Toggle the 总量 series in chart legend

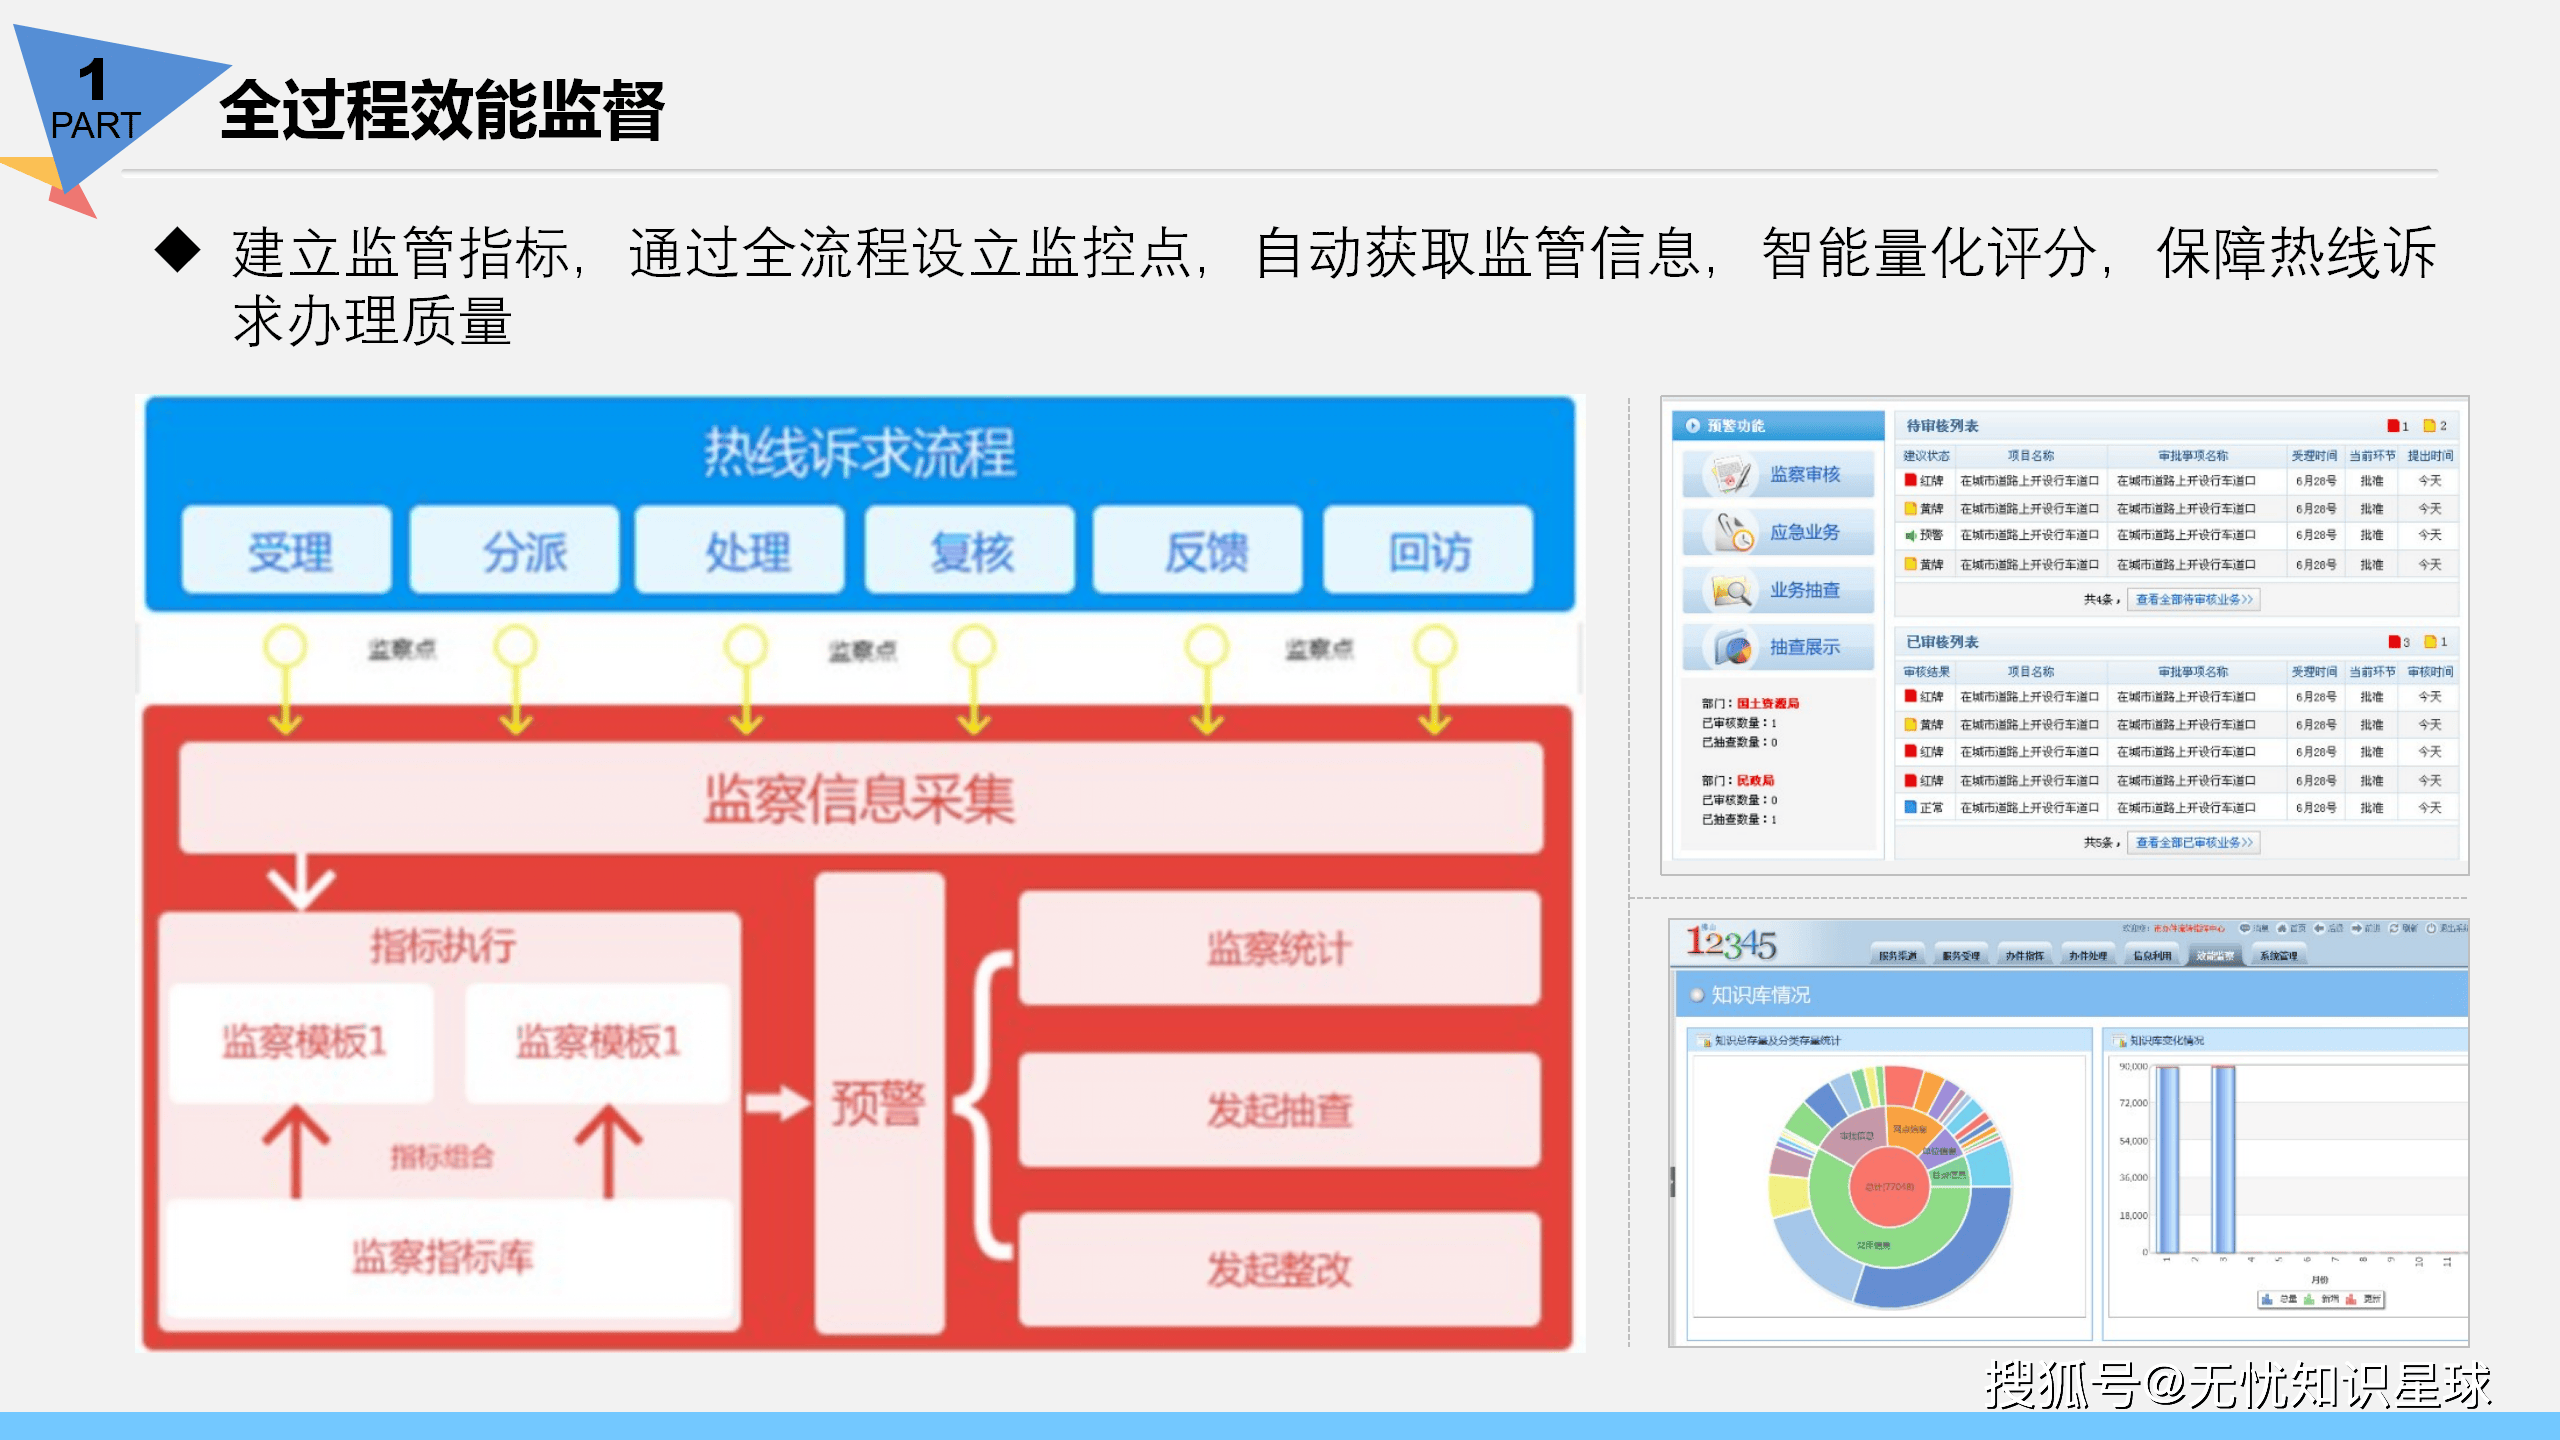pyautogui.click(x=2280, y=1299)
